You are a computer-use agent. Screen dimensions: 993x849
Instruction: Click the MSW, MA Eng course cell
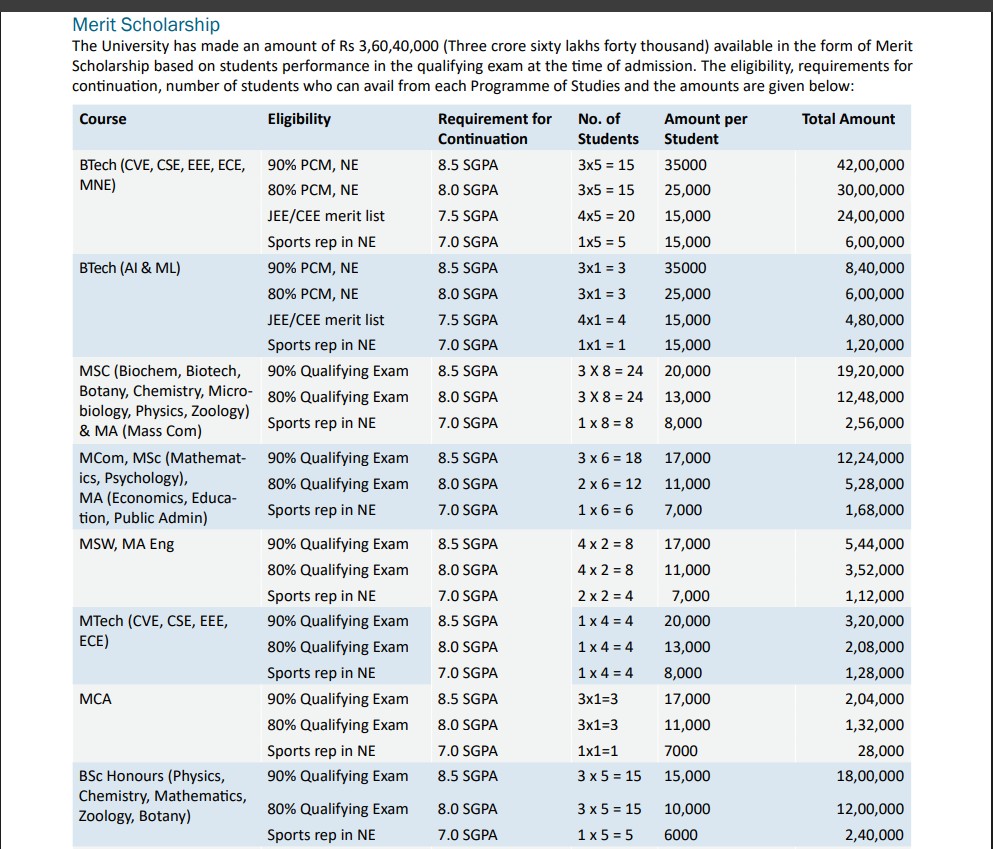(126, 544)
